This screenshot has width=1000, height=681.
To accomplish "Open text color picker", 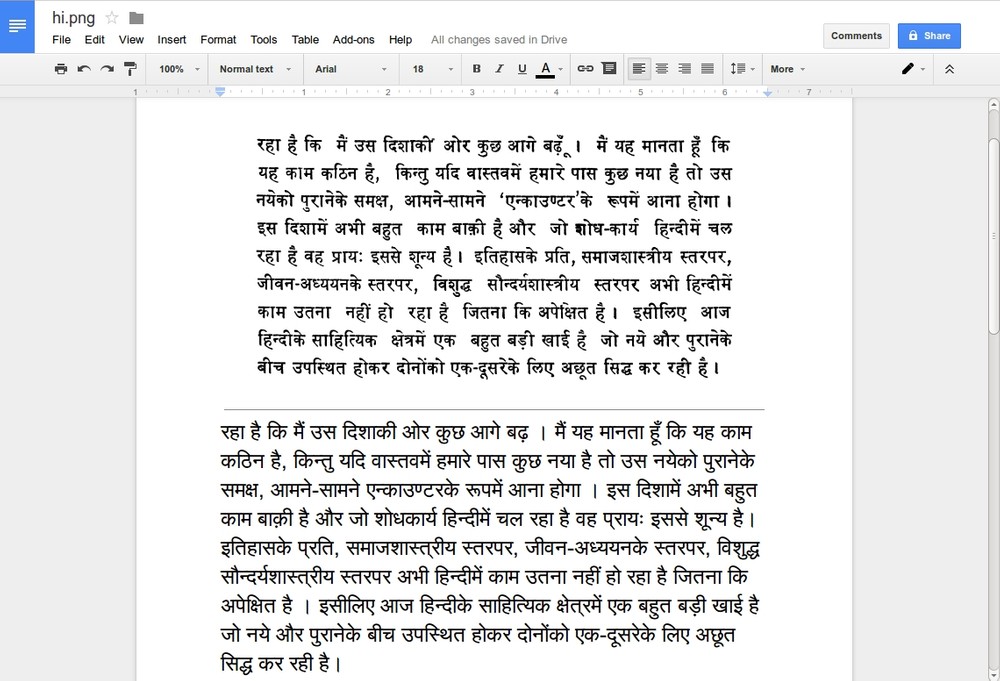I will [546, 69].
